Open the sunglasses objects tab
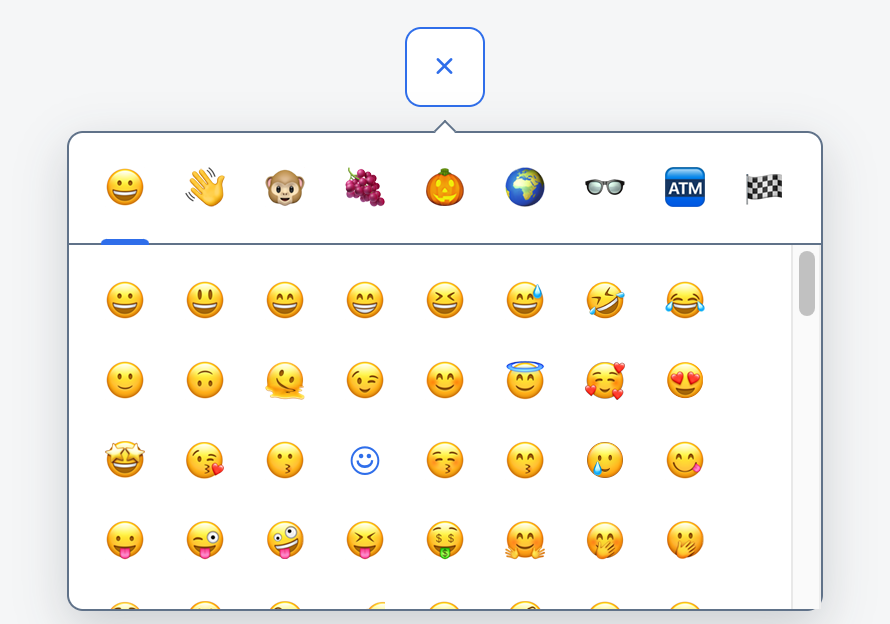 (605, 187)
